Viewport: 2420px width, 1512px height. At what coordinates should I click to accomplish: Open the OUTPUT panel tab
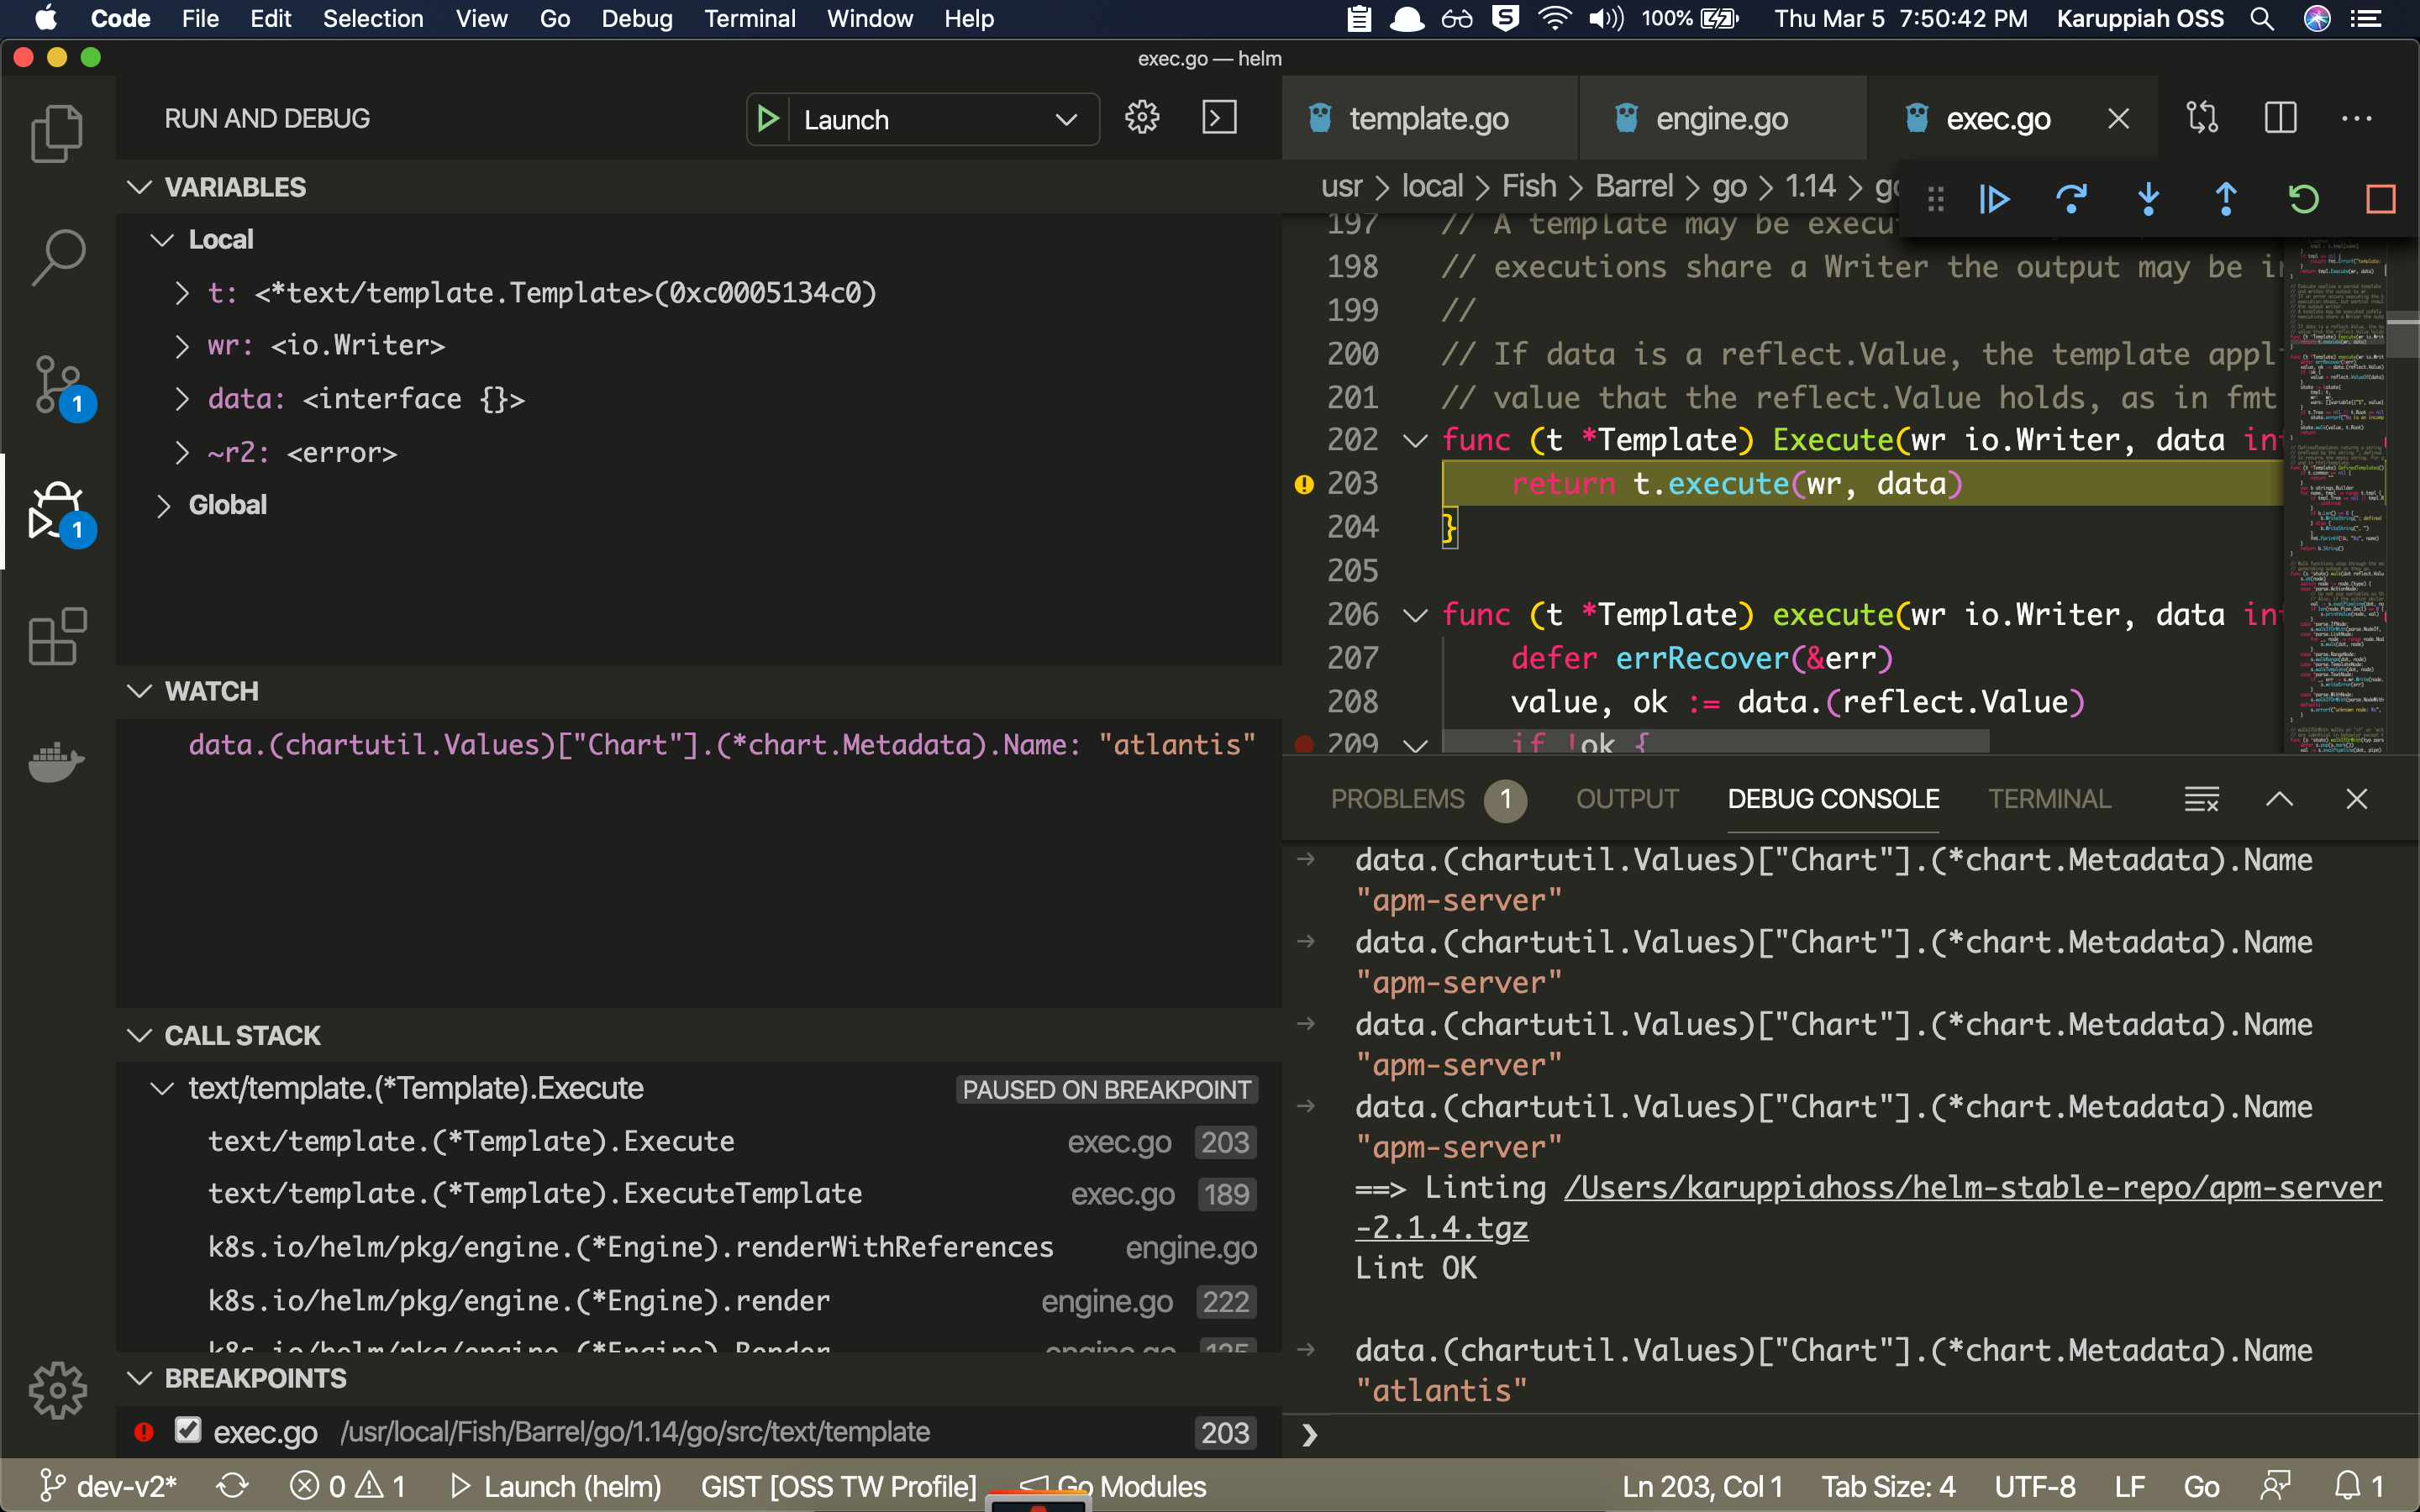click(x=1627, y=799)
